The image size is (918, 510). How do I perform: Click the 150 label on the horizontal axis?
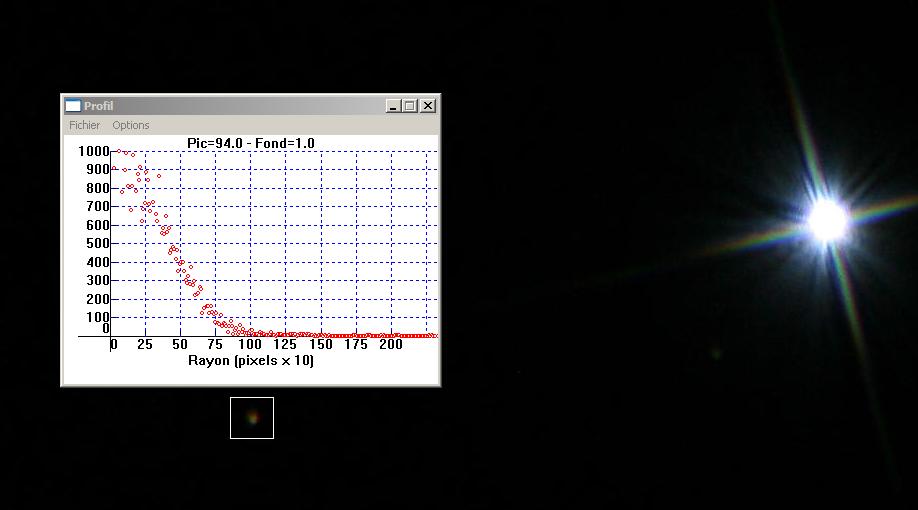[321, 344]
